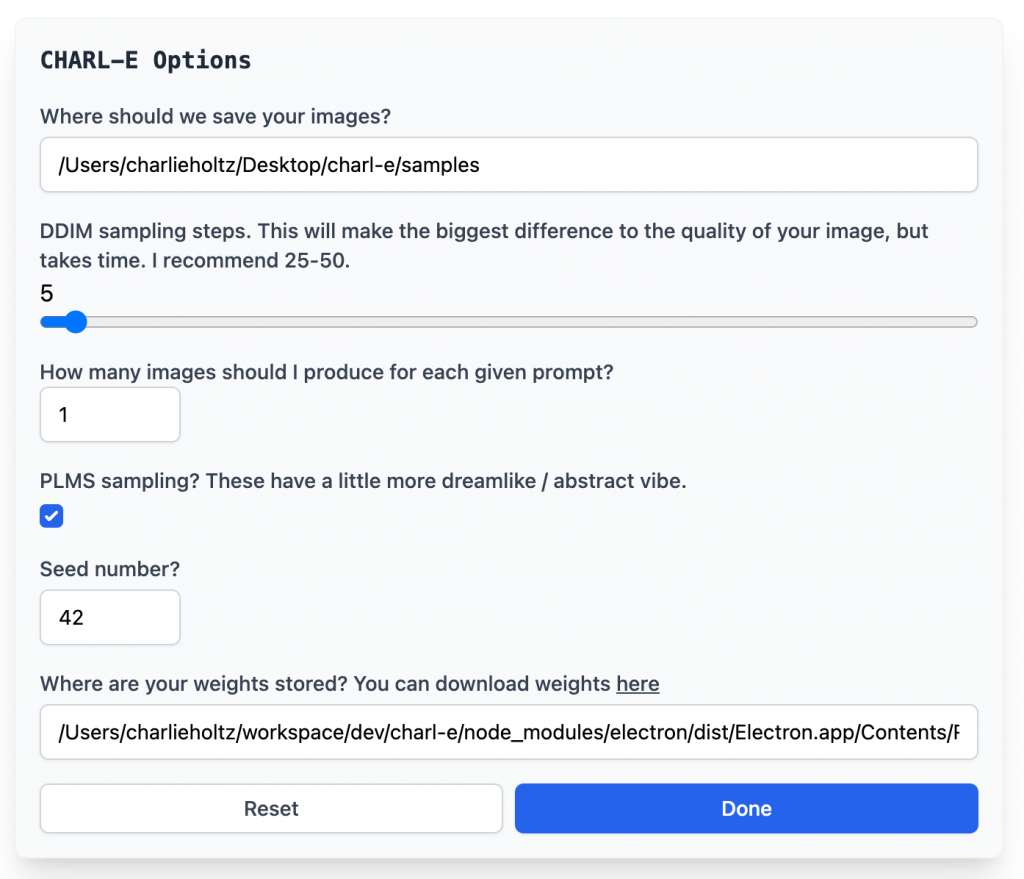Select the seed number field showing 42
This screenshot has width=1024, height=879.
click(x=110, y=617)
